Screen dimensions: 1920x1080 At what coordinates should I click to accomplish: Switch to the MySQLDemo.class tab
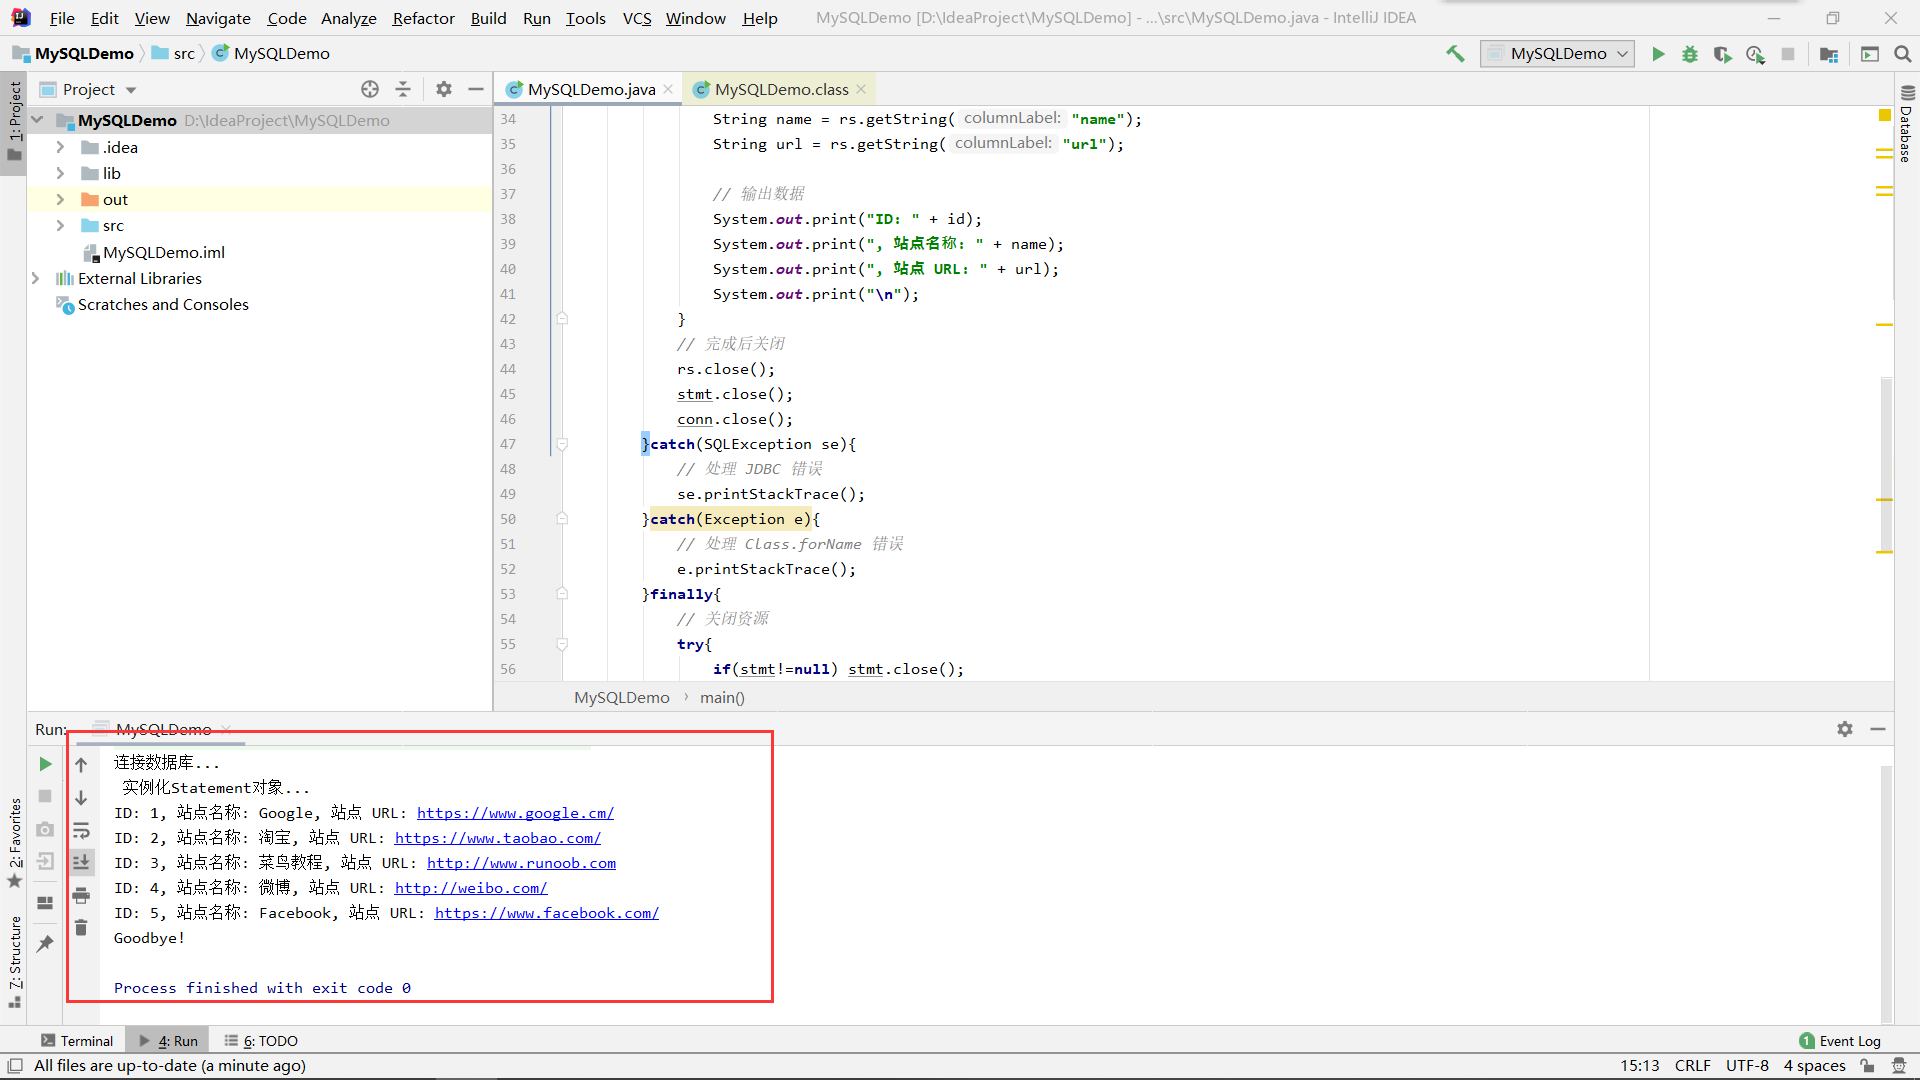point(780,89)
